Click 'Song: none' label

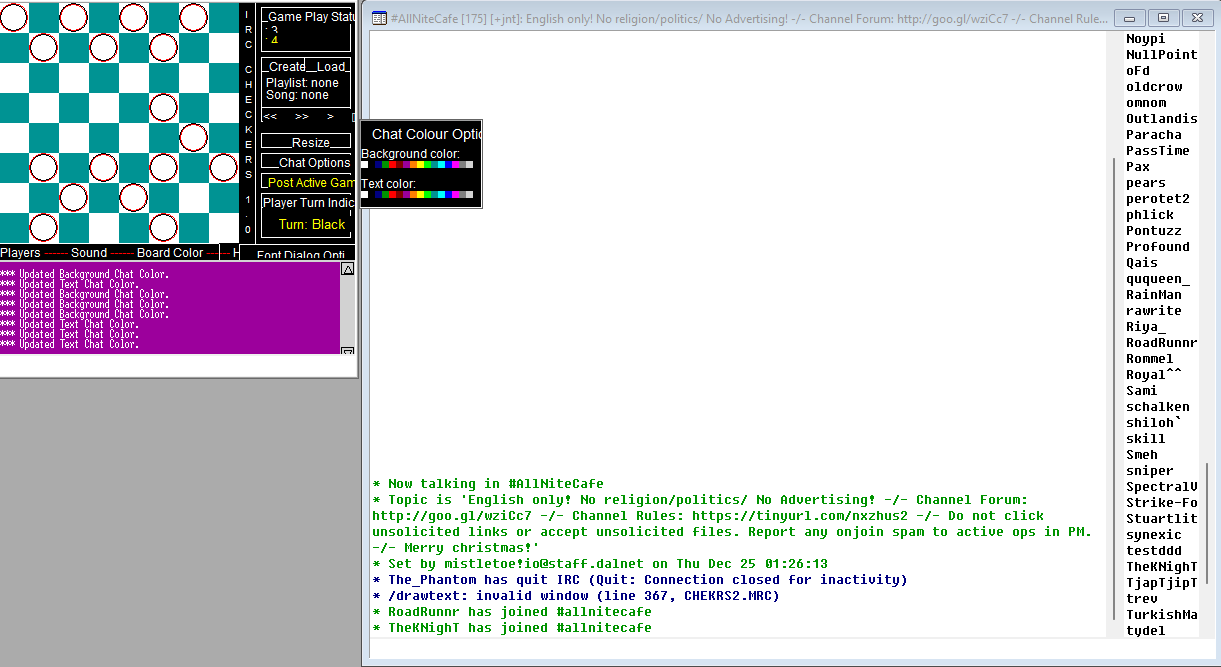point(297,95)
